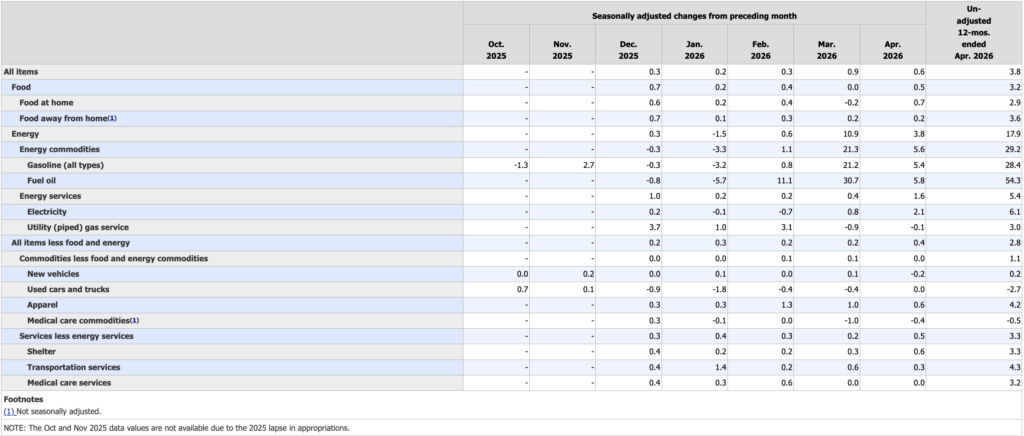Viewport: 1024px width, 436px height.
Task: Click the (1) link under Footnotes
Action: point(9,411)
